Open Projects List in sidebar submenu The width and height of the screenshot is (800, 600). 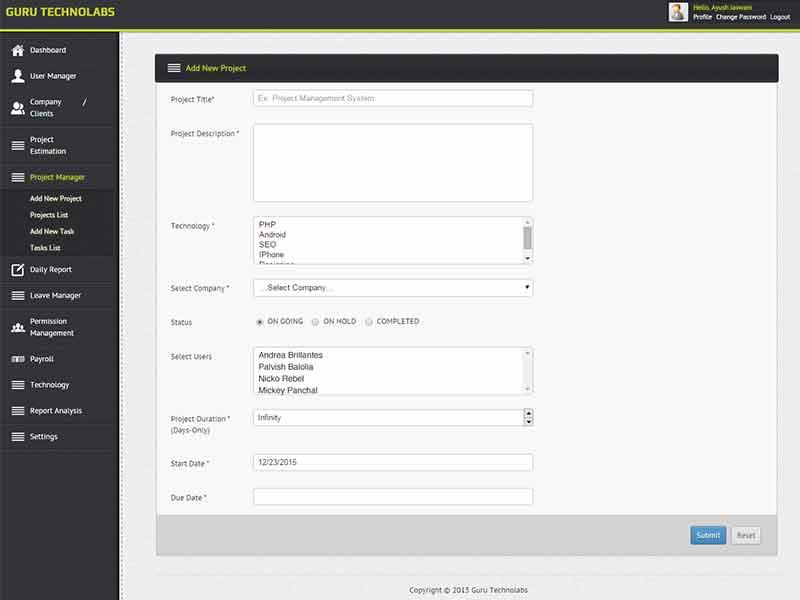pos(49,215)
